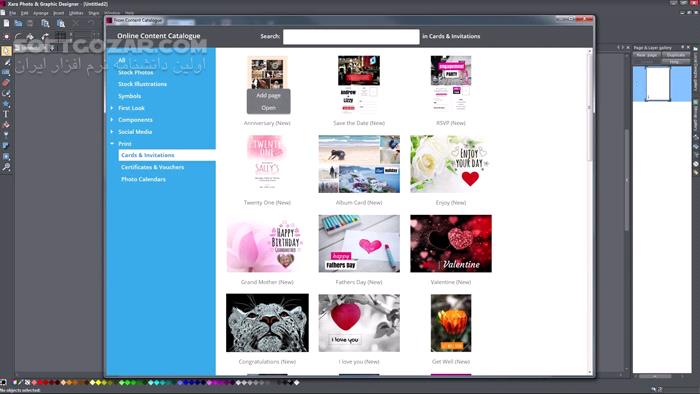Image resolution: width=700 pixels, height=394 pixels.
Task: Select the Symbols category
Action: tap(129, 96)
